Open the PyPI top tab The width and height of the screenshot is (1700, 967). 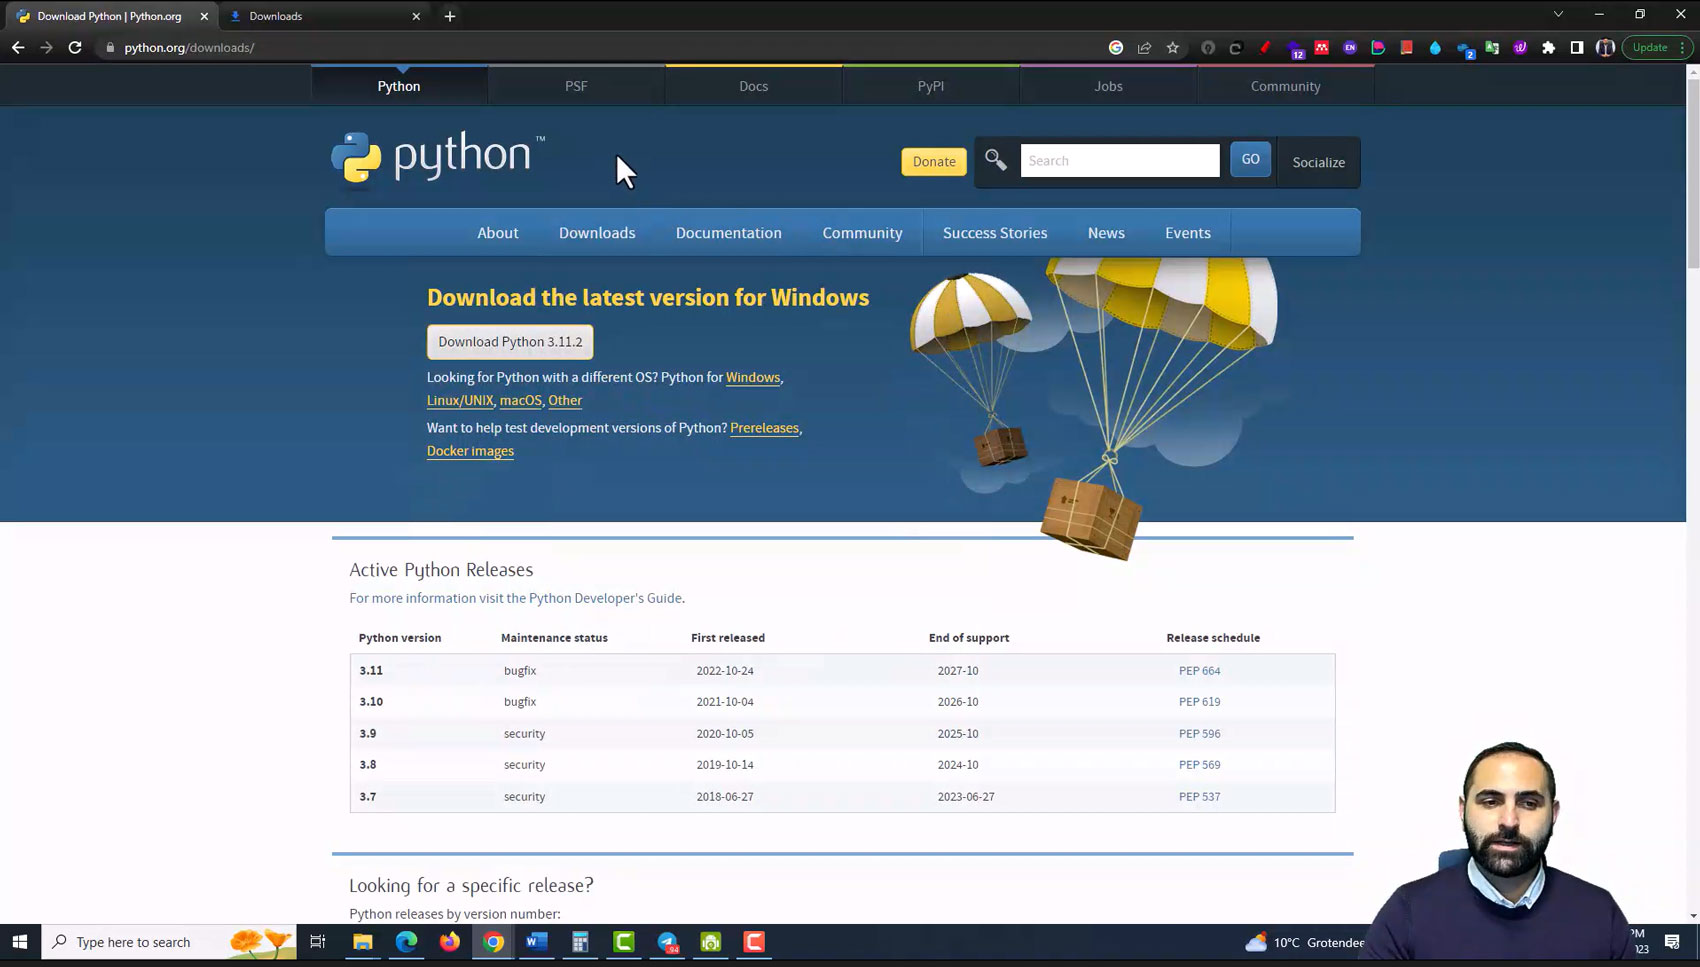[x=931, y=86]
